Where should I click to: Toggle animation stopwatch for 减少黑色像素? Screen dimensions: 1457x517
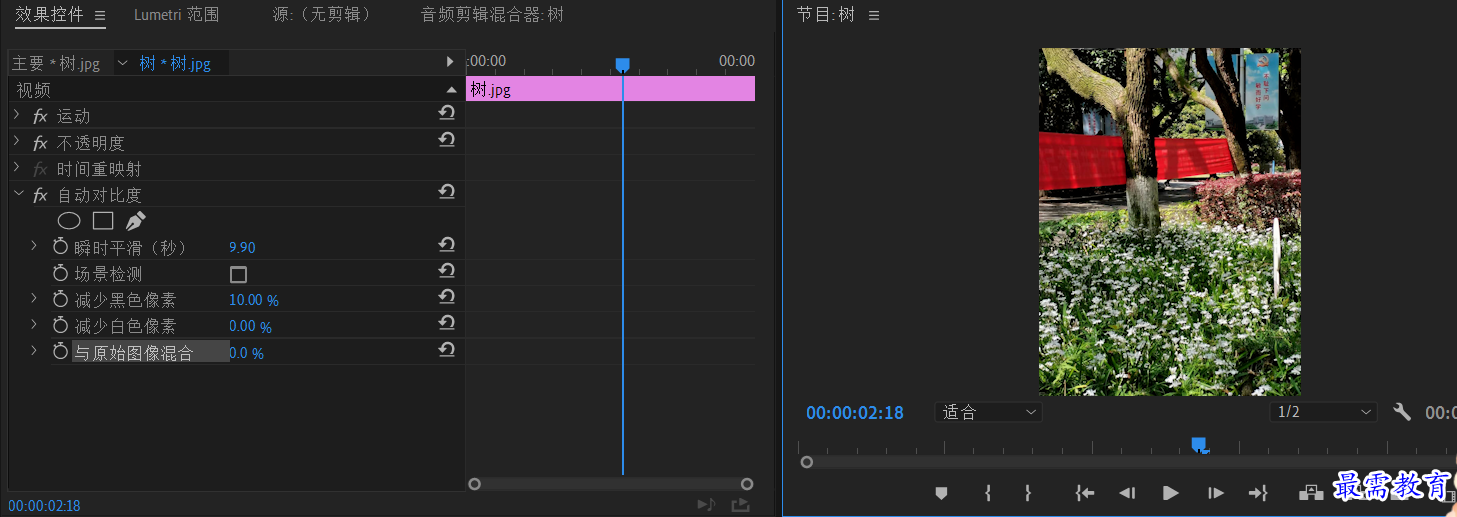pyautogui.click(x=60, y=299)
